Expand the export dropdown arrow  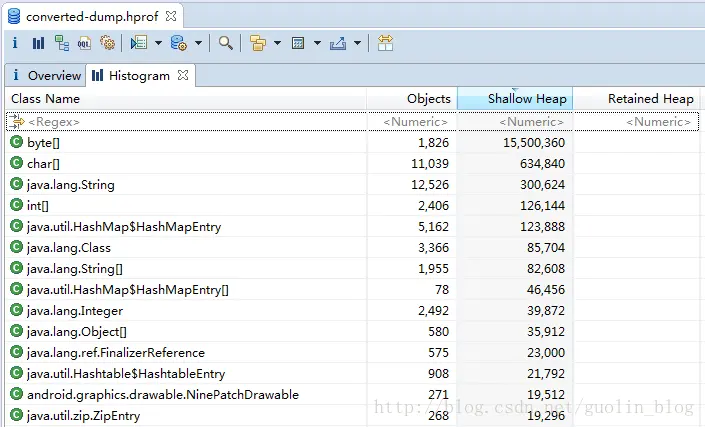[357, 43]
